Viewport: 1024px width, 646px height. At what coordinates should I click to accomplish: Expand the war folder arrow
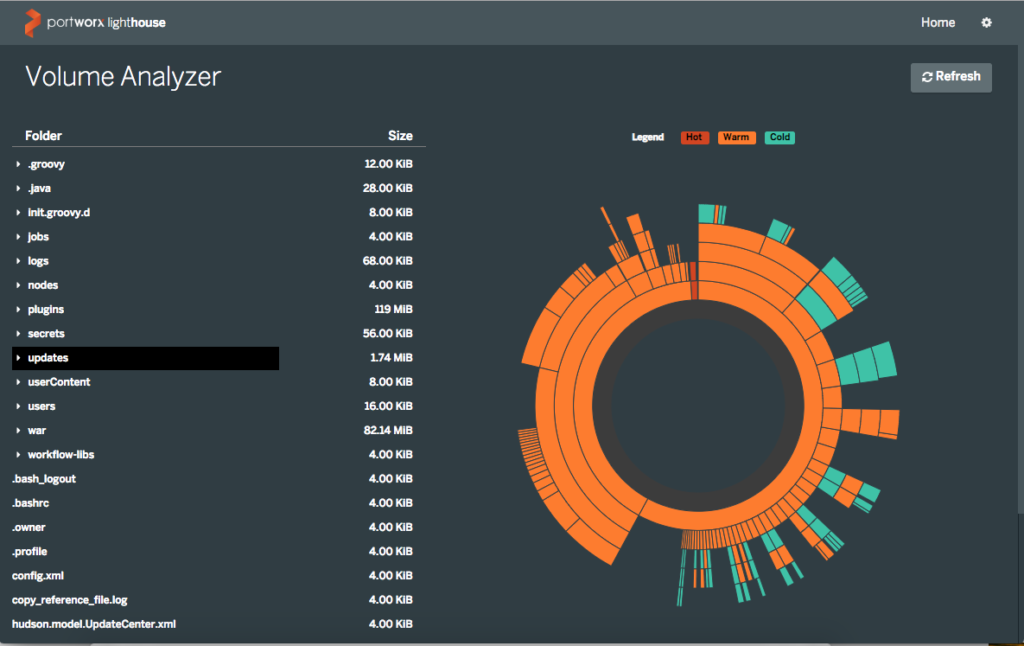[x=18, y=431]
